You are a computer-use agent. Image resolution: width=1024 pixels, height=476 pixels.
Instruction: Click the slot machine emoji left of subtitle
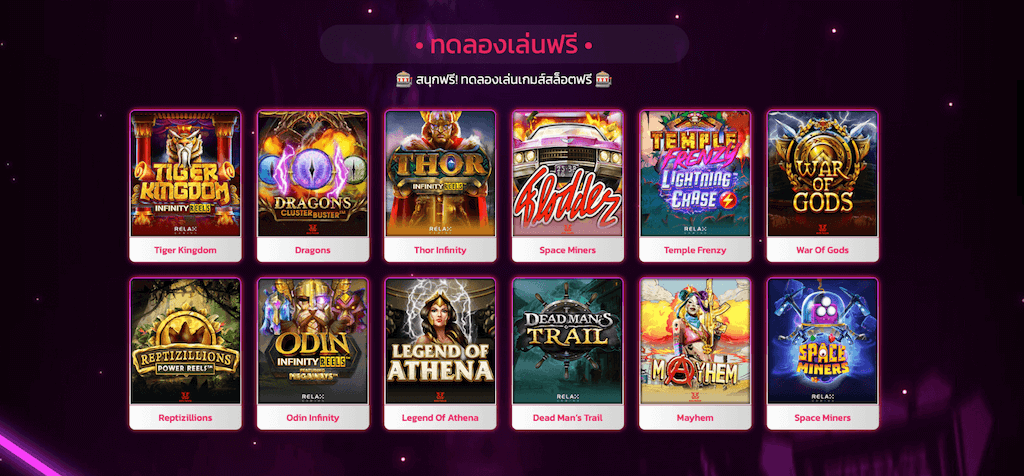tap(404, 80)
